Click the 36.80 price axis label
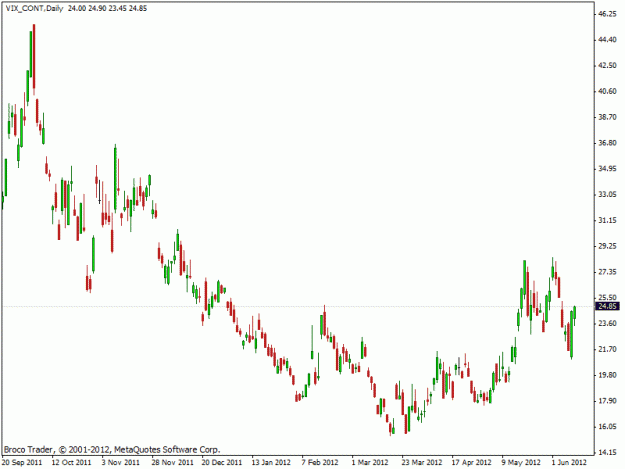This screenshot has height=469, width=625. coord(607,143)
